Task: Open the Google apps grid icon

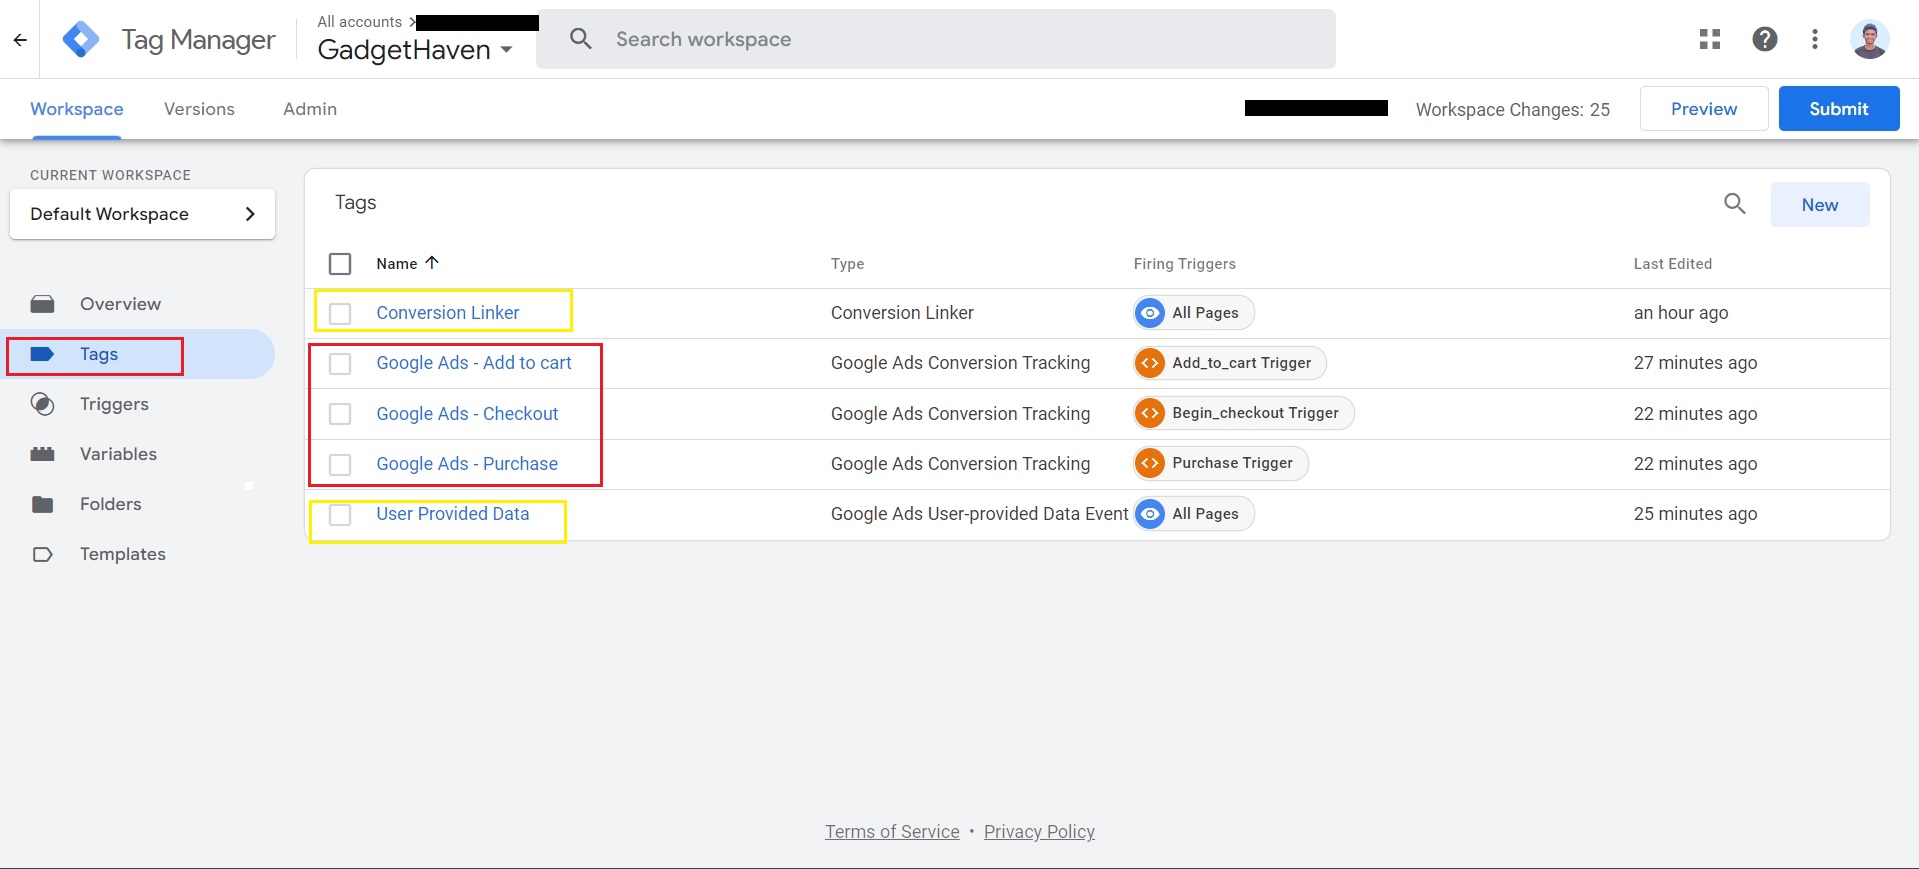Action: (x=1710, y=39)
